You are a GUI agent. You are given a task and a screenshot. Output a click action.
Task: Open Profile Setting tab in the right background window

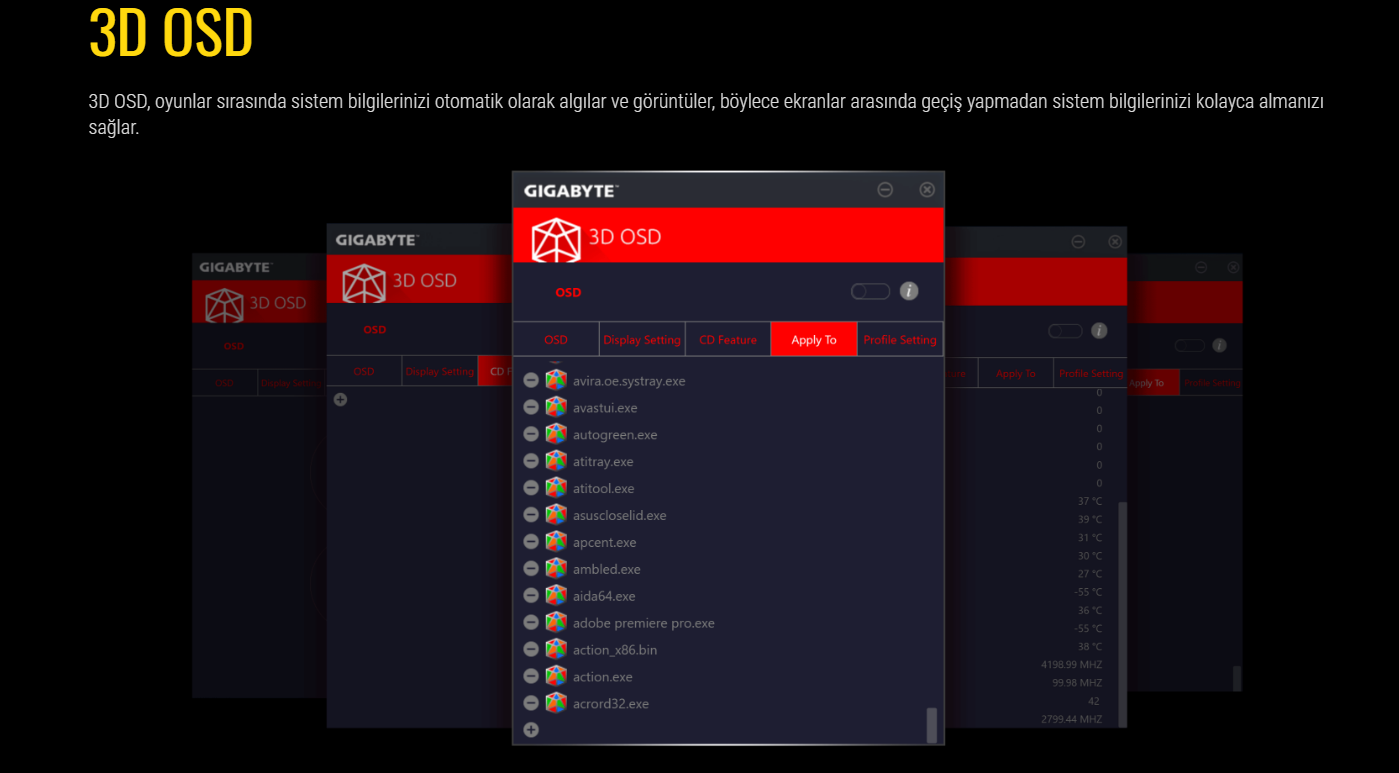1091,374
